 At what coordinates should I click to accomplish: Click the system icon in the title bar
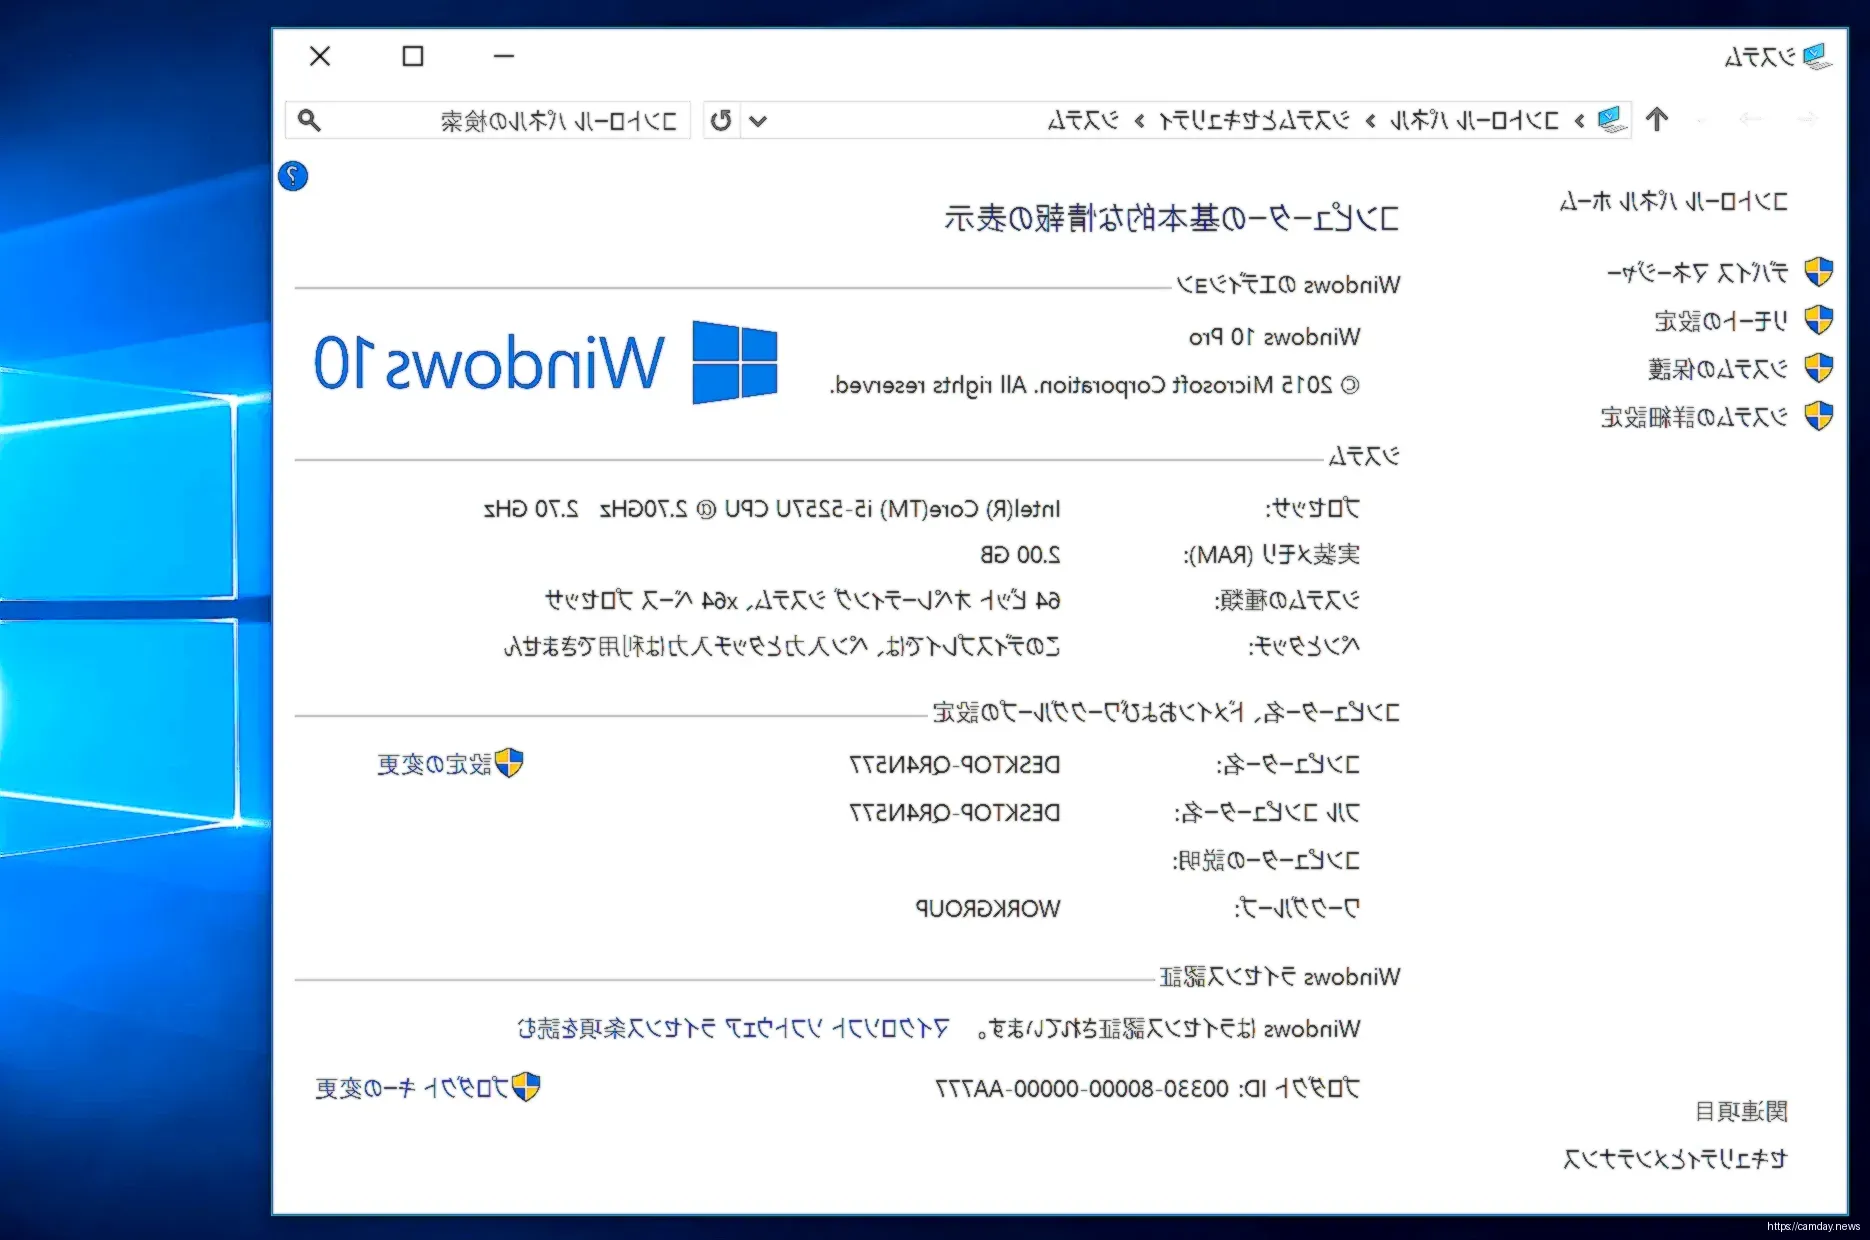(1817, 57)
